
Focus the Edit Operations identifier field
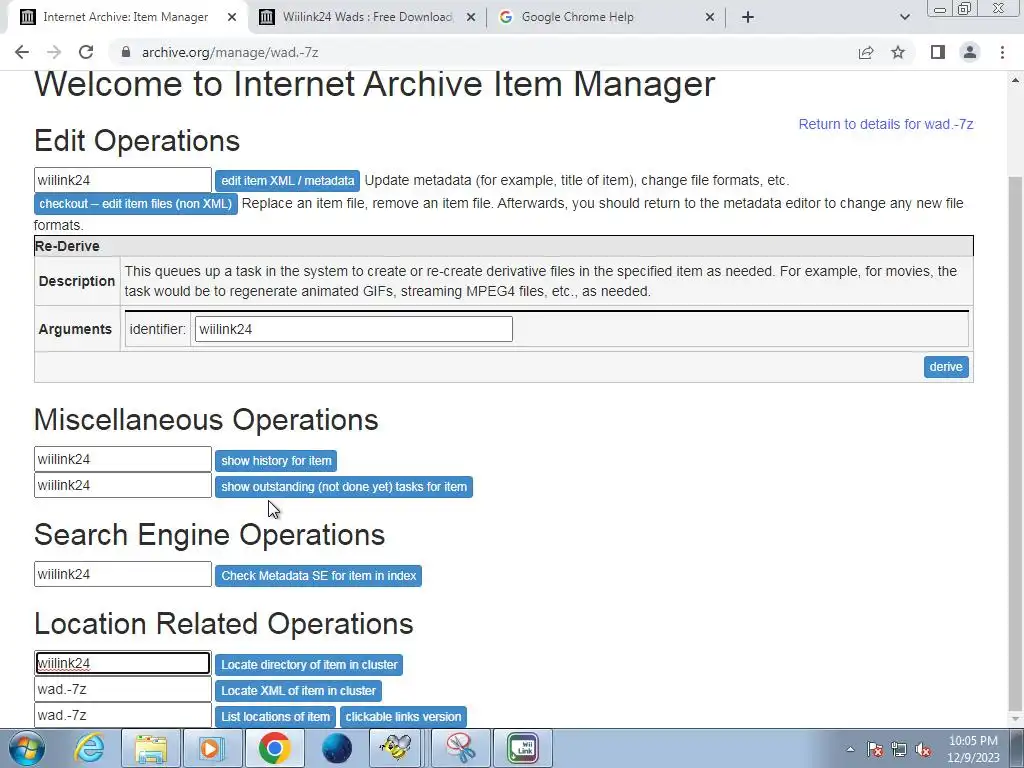pyautogui.click(x=123, y=180)
